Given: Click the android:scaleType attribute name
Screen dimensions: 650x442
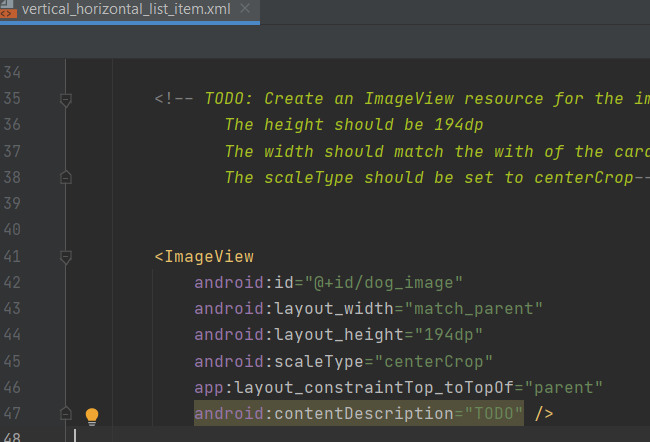Looking at the screenshot, I should pos(279,362).
